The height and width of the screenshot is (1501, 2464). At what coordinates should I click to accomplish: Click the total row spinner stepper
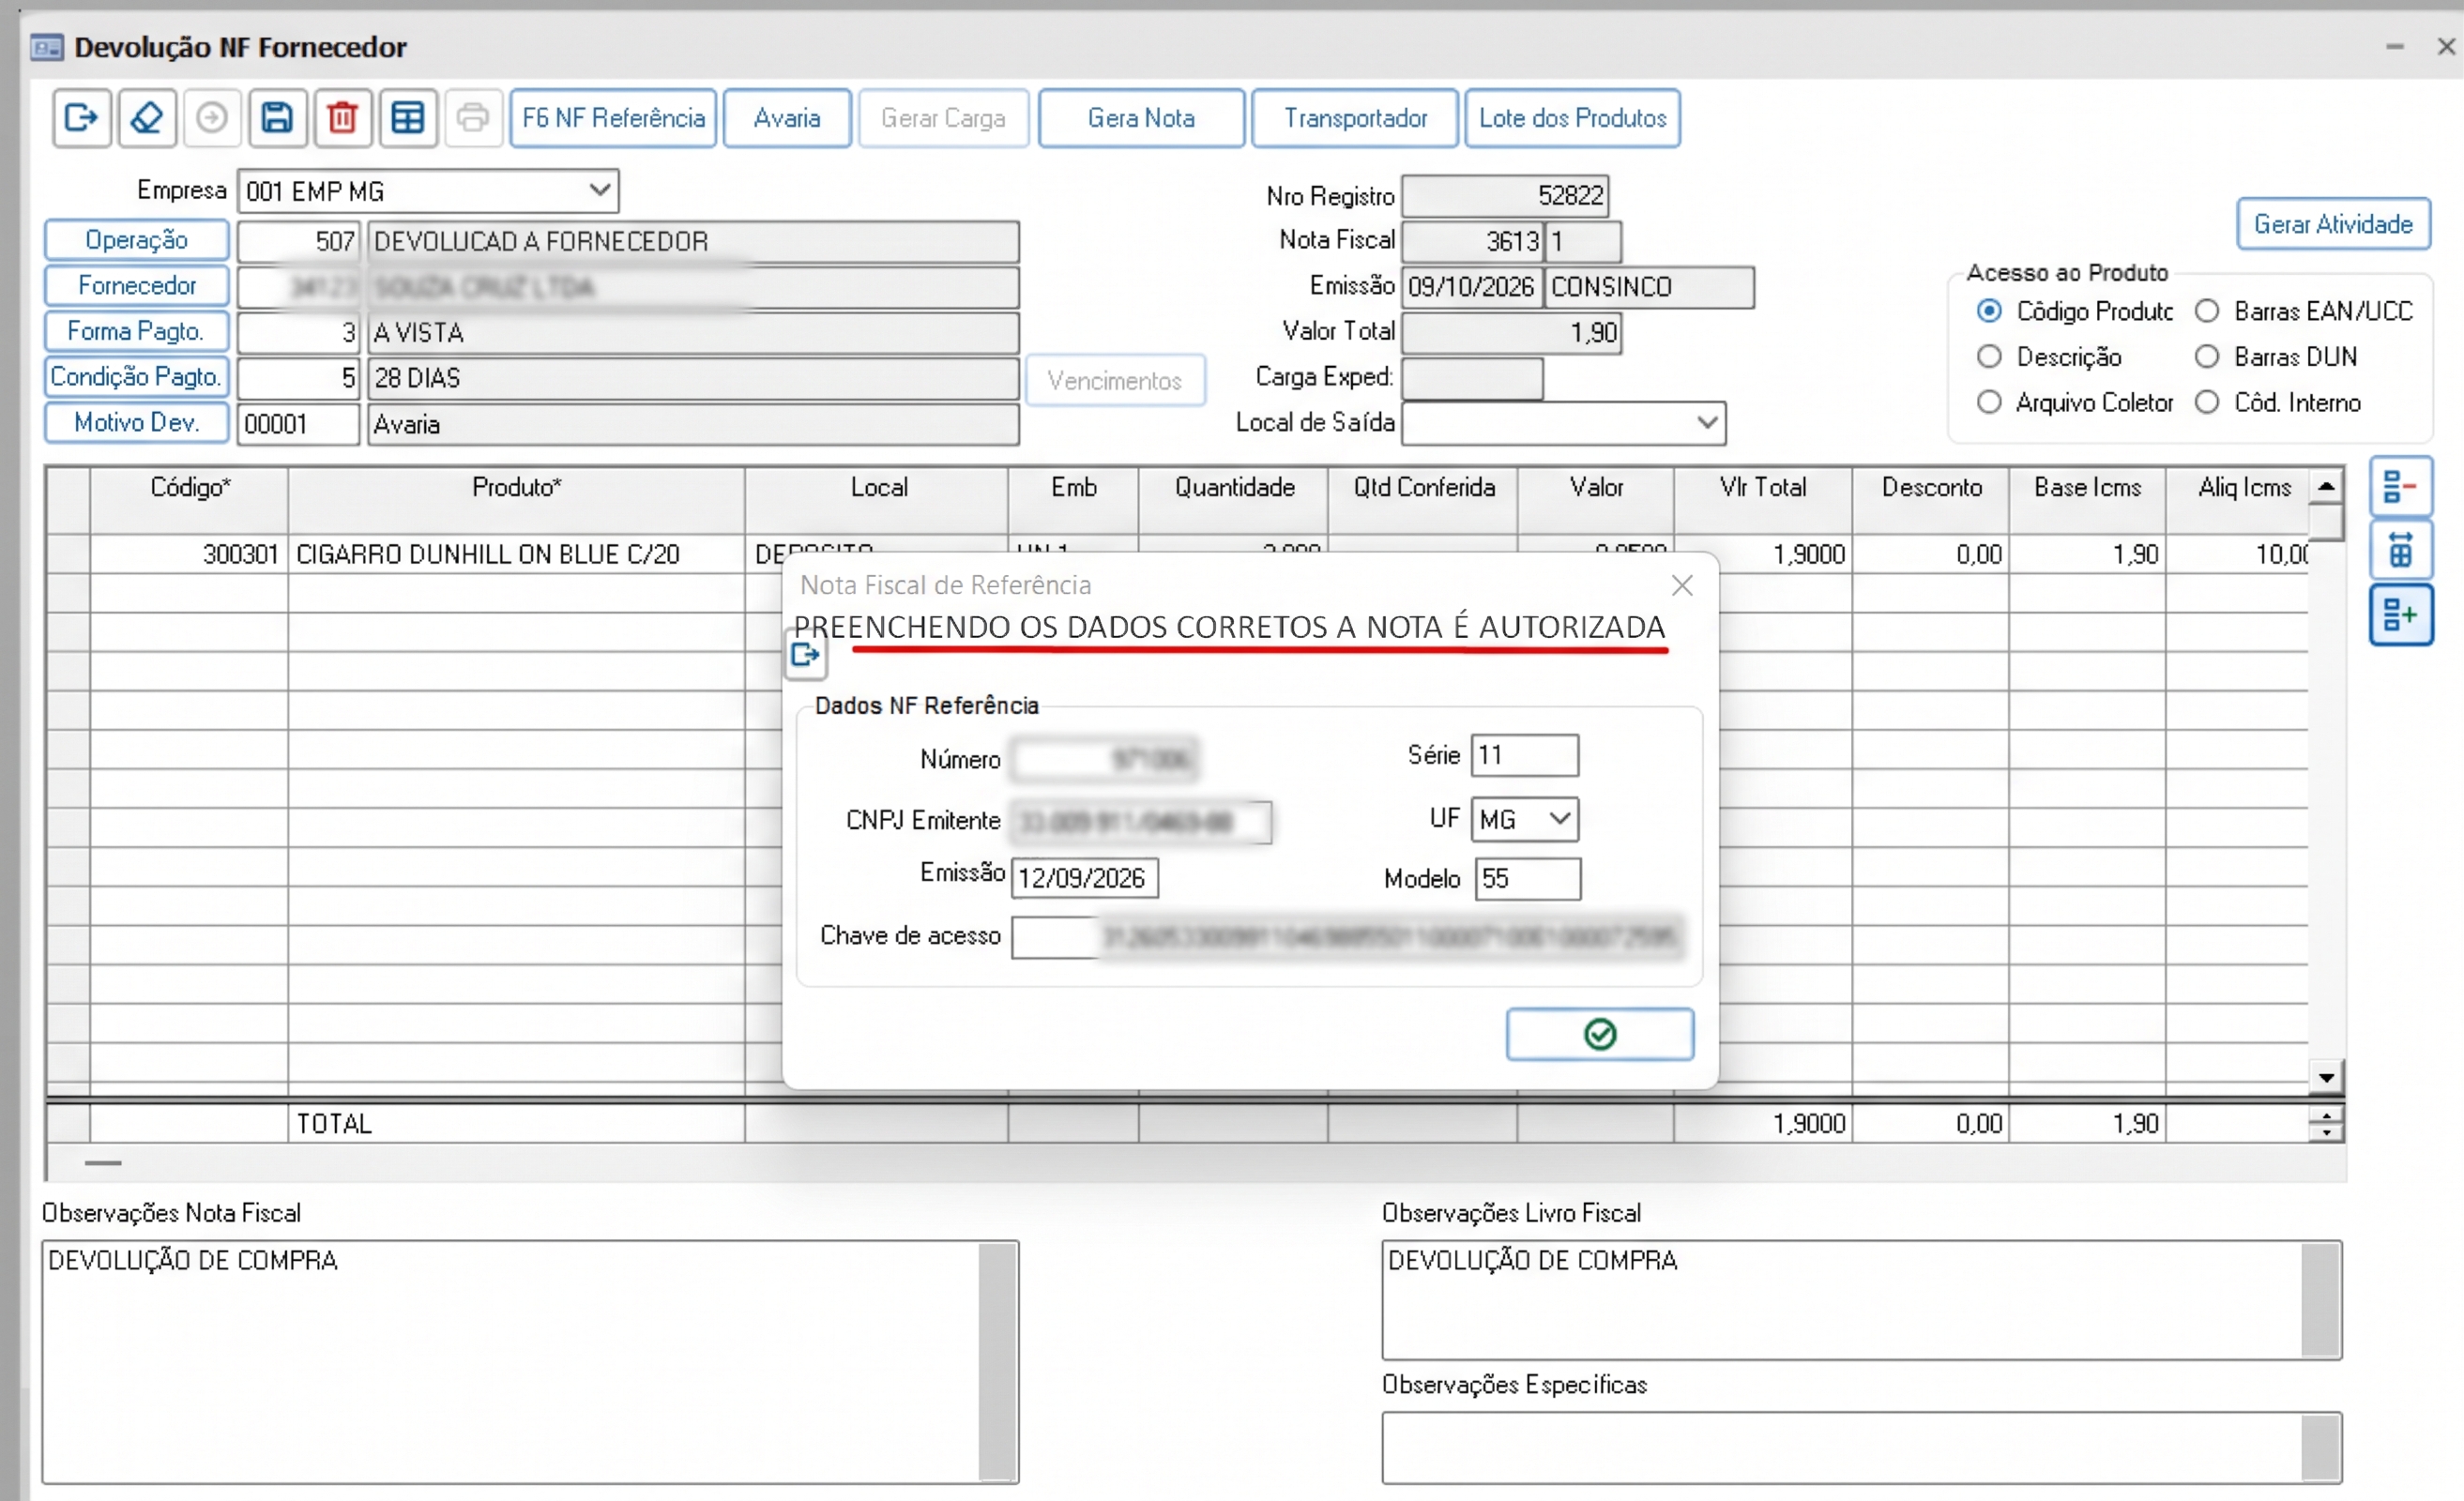coord(2326,1124)
